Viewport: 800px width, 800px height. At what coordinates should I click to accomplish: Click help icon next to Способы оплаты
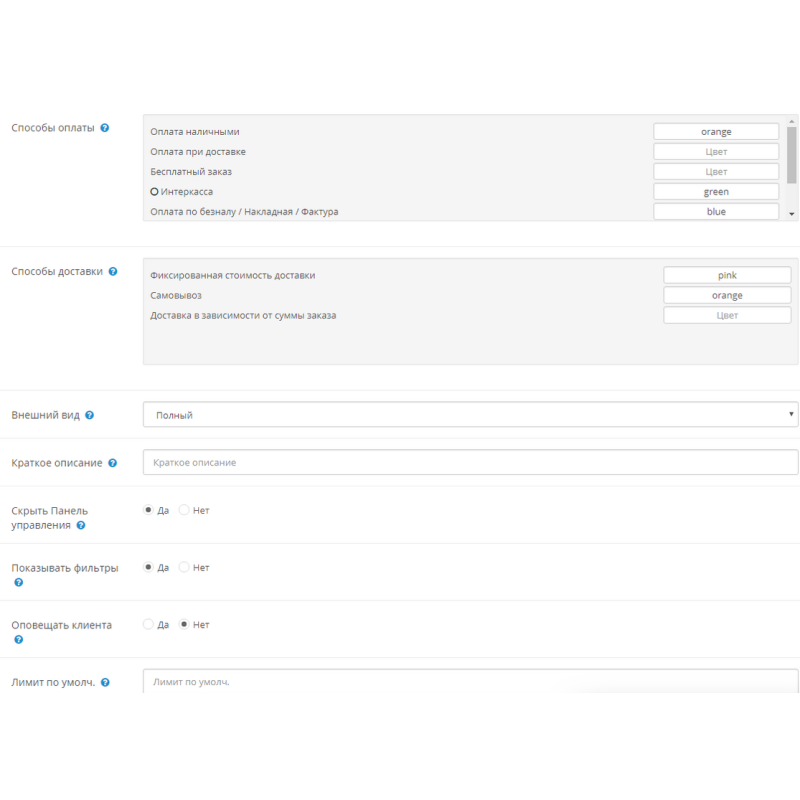pyautogui.click(x=105, y=128)
